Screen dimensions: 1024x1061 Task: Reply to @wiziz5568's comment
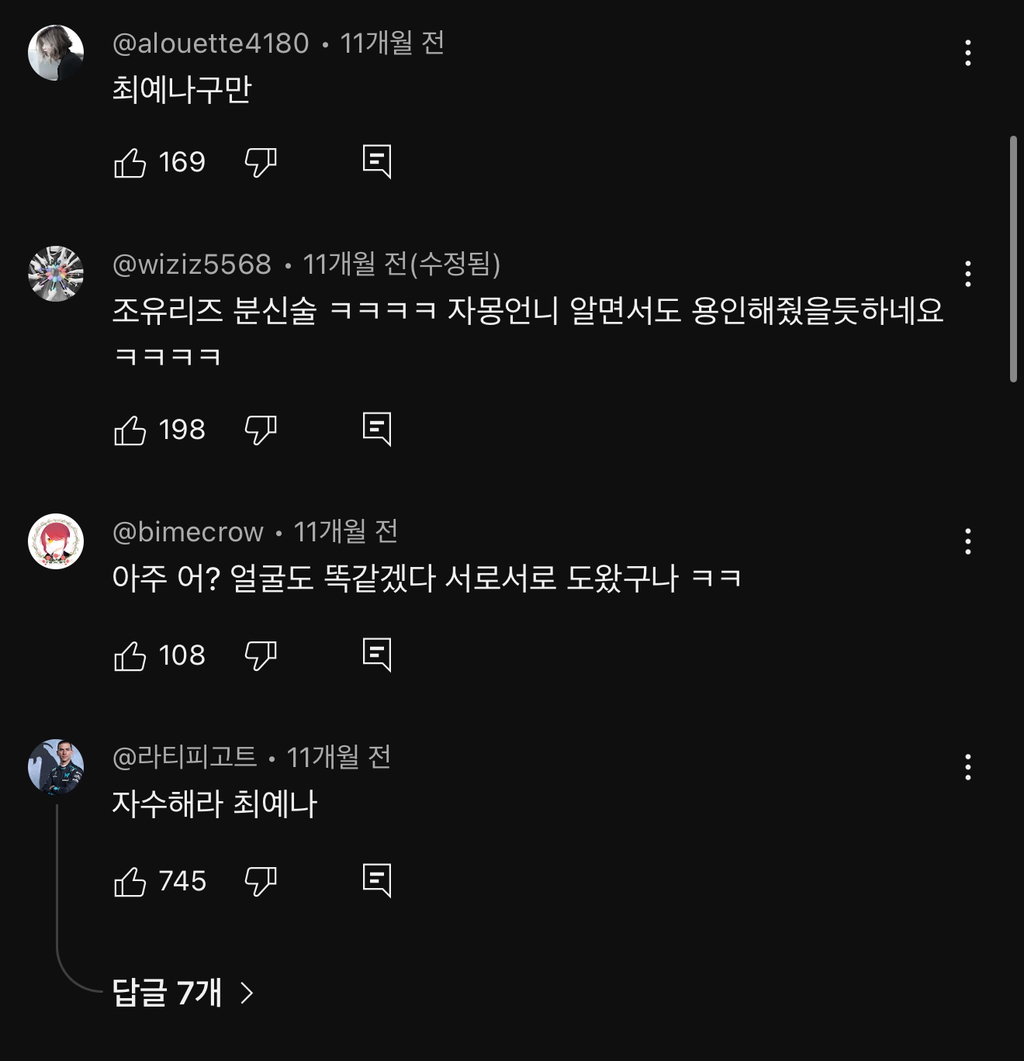click(376, 430)
